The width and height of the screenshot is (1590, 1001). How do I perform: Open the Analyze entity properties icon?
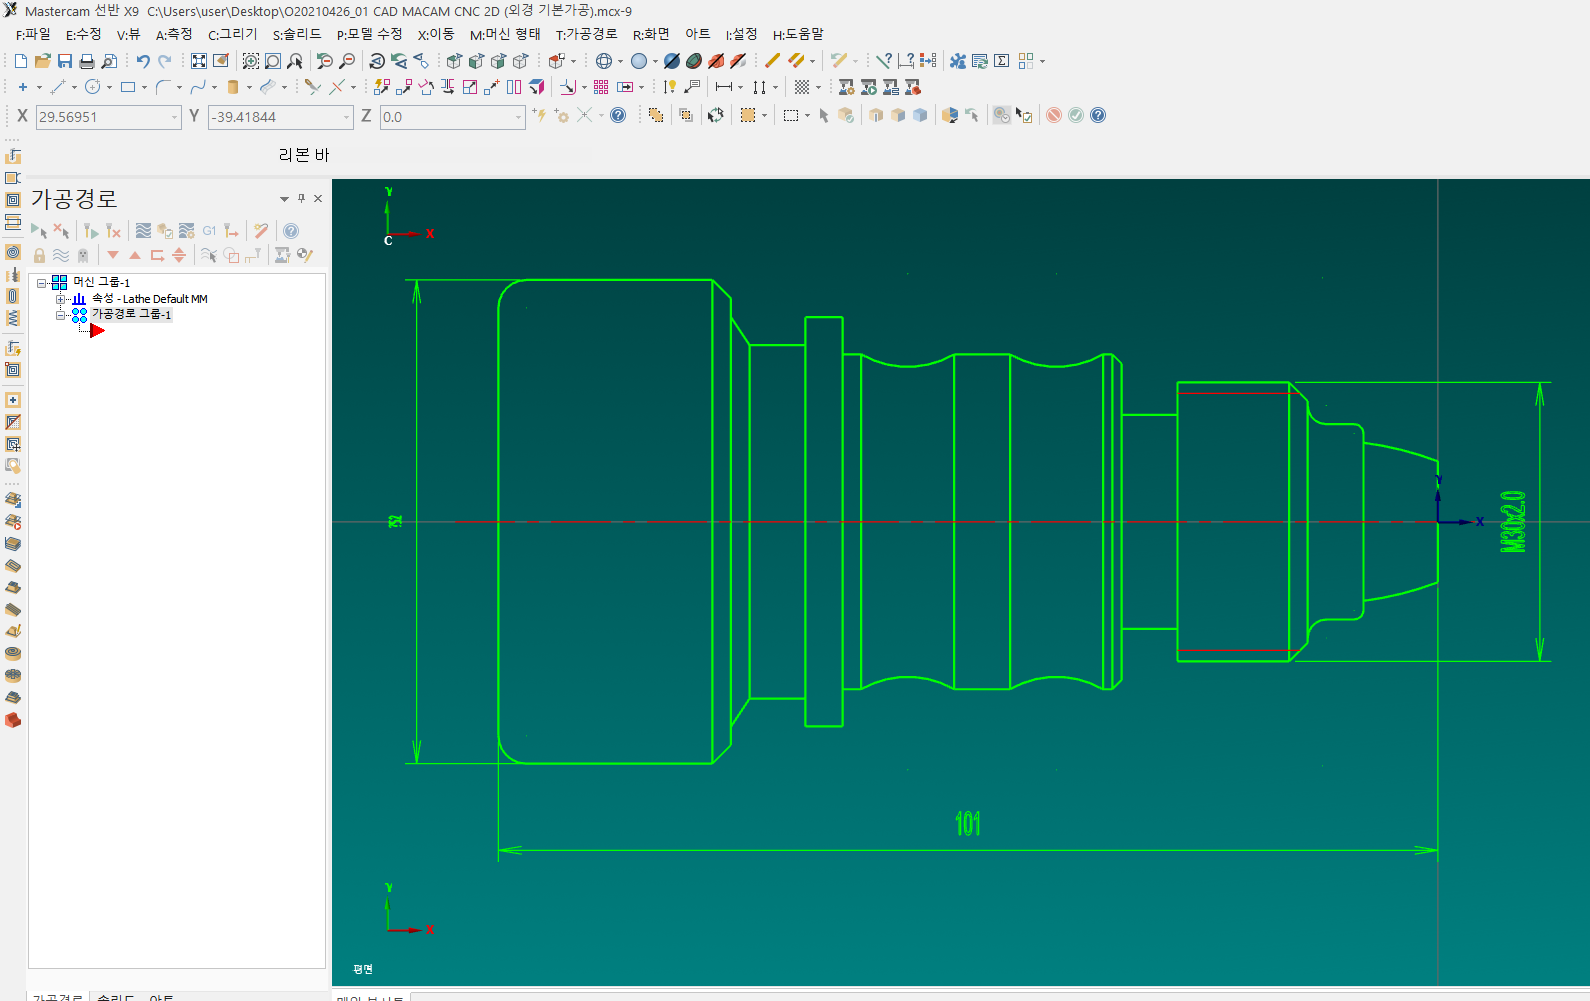pos(884,61)
